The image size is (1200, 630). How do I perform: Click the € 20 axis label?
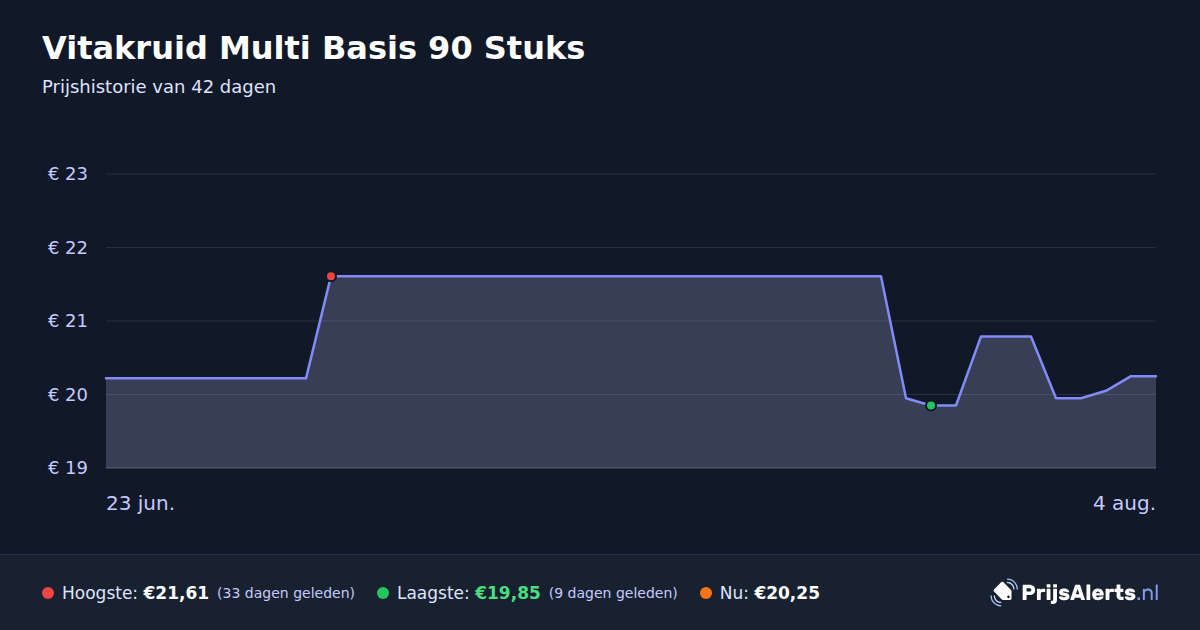tap(68, 394)
